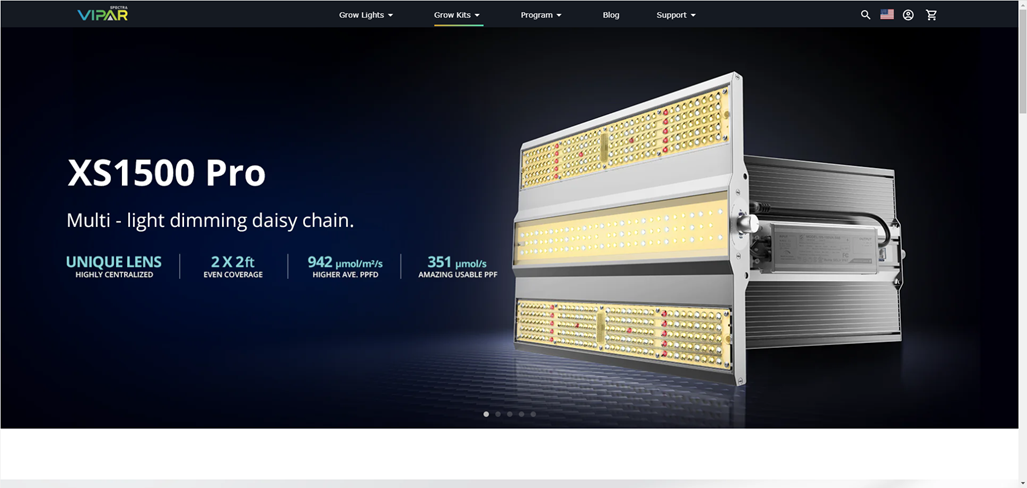Open the Support dropdown menu
This screenshot has height=488, width=1027.
click(676, 15)
